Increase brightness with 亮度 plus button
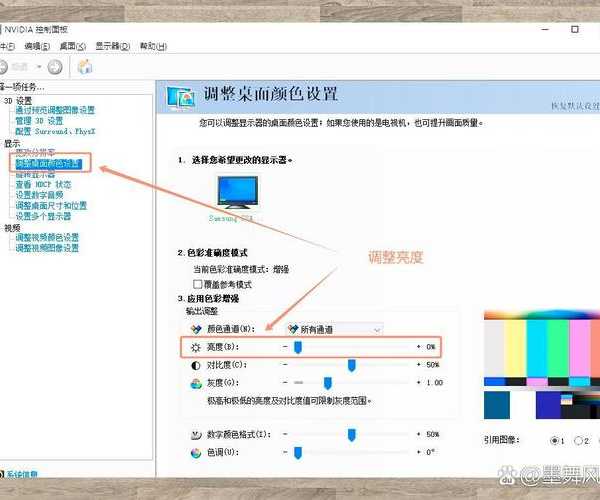 point(419,347)
